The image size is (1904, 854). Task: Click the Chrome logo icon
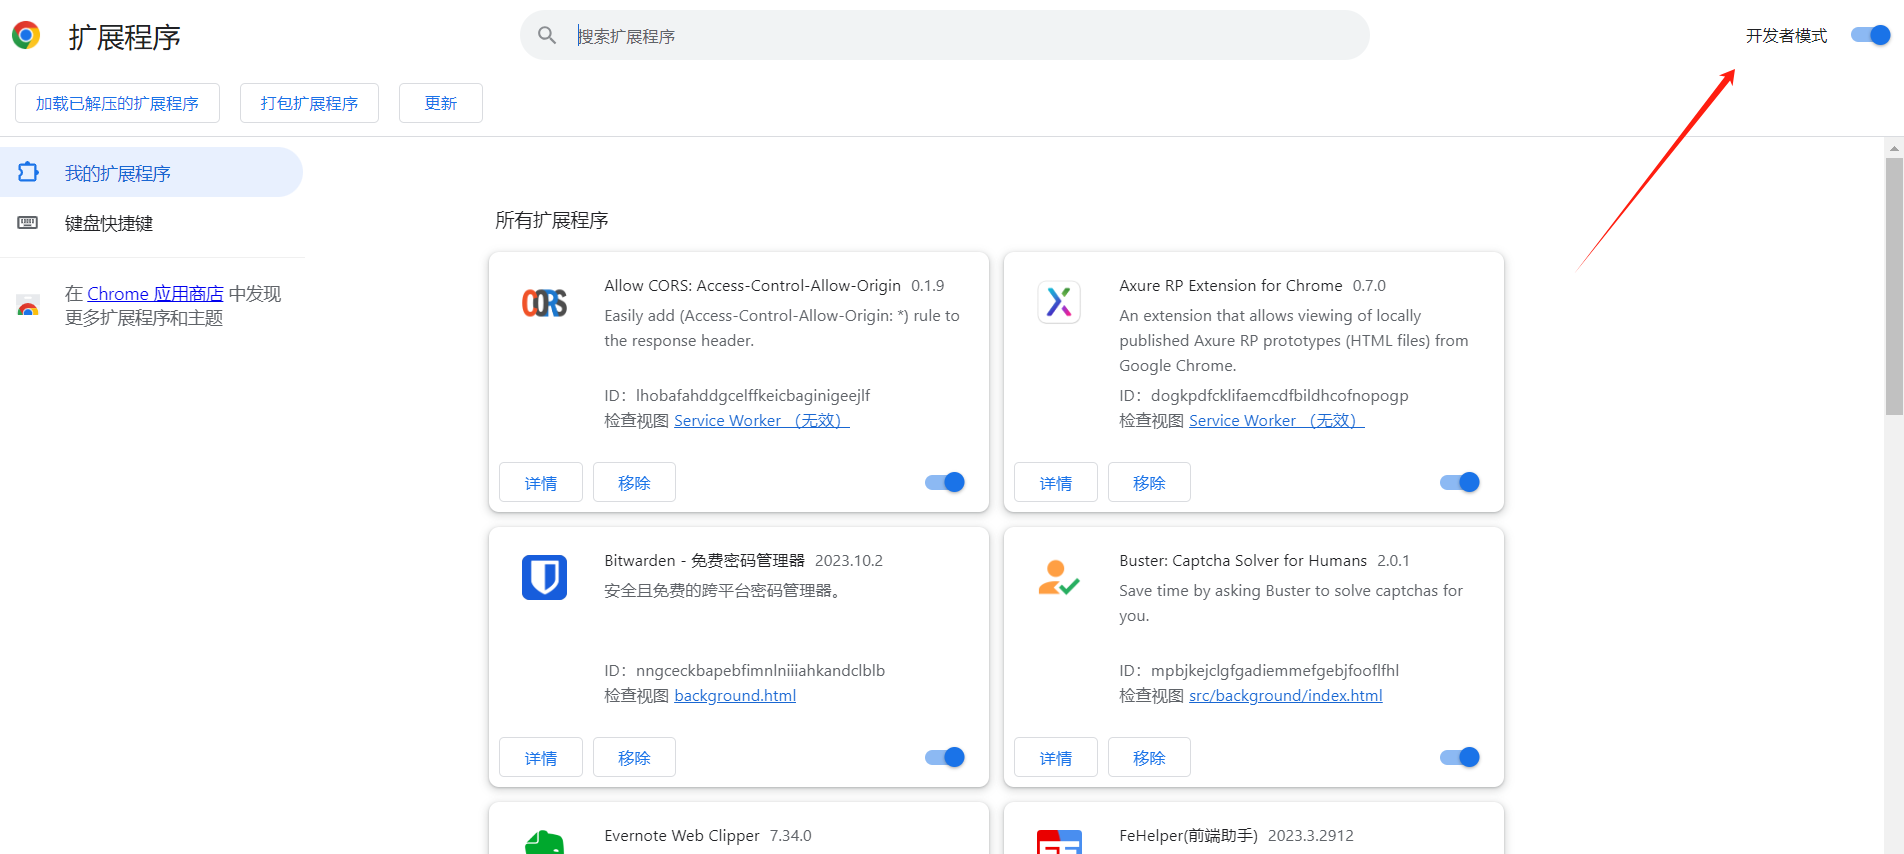pos(26,36)
